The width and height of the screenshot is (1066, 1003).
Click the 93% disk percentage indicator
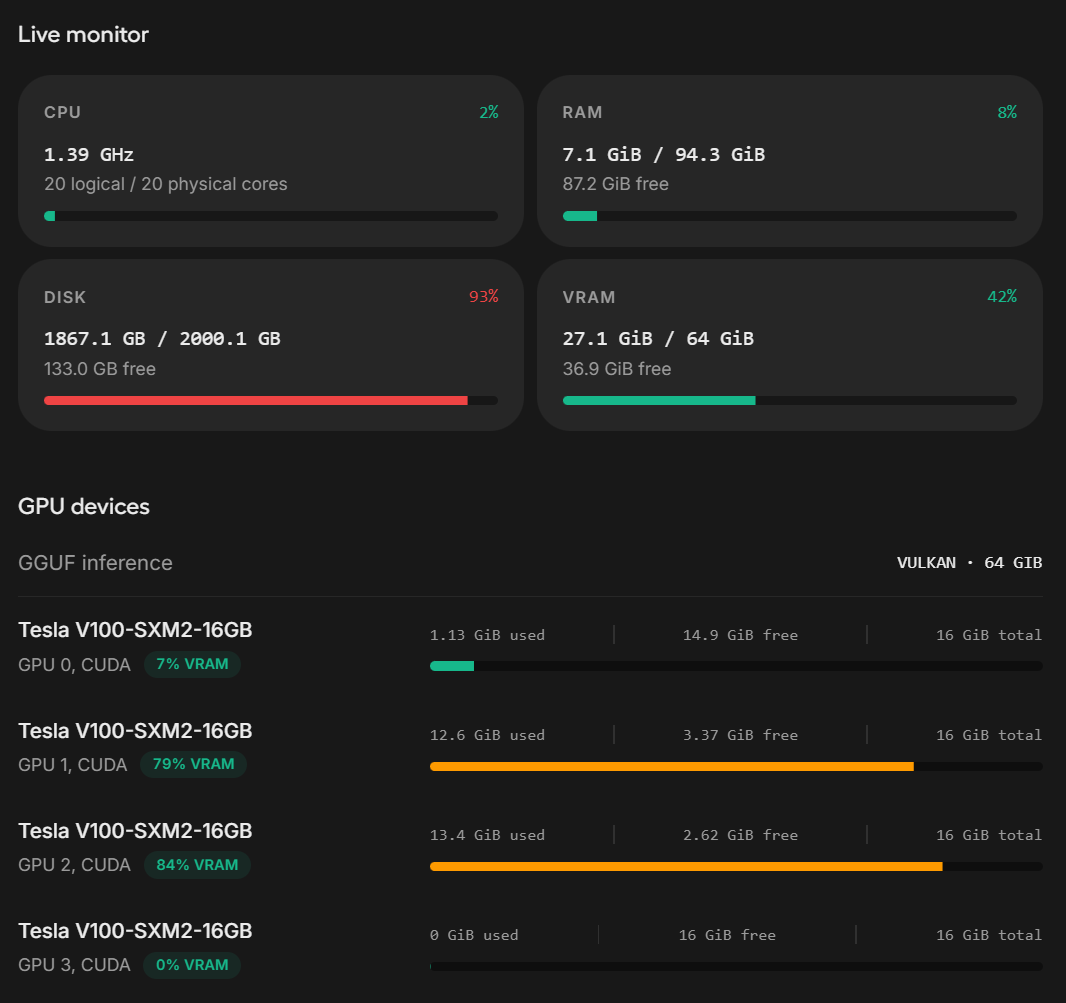[x=483, y=296]
